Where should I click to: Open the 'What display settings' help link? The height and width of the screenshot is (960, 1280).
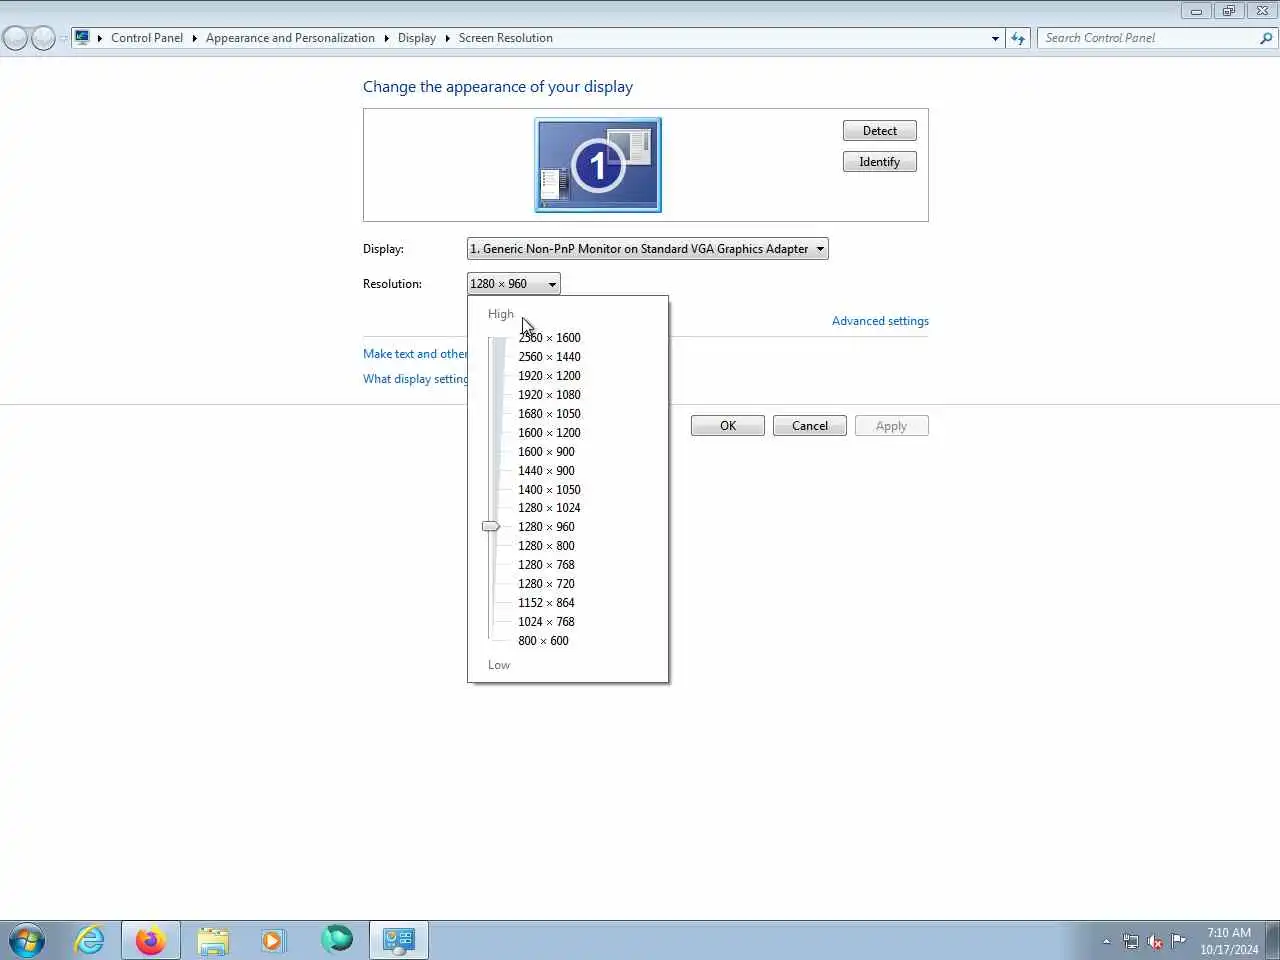[x=415, y=379]
